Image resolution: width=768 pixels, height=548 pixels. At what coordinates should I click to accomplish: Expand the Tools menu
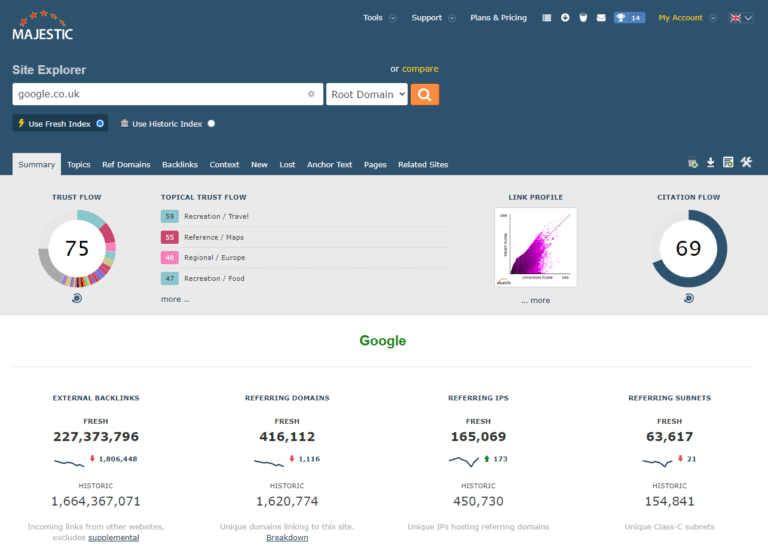tap(379, 18)
